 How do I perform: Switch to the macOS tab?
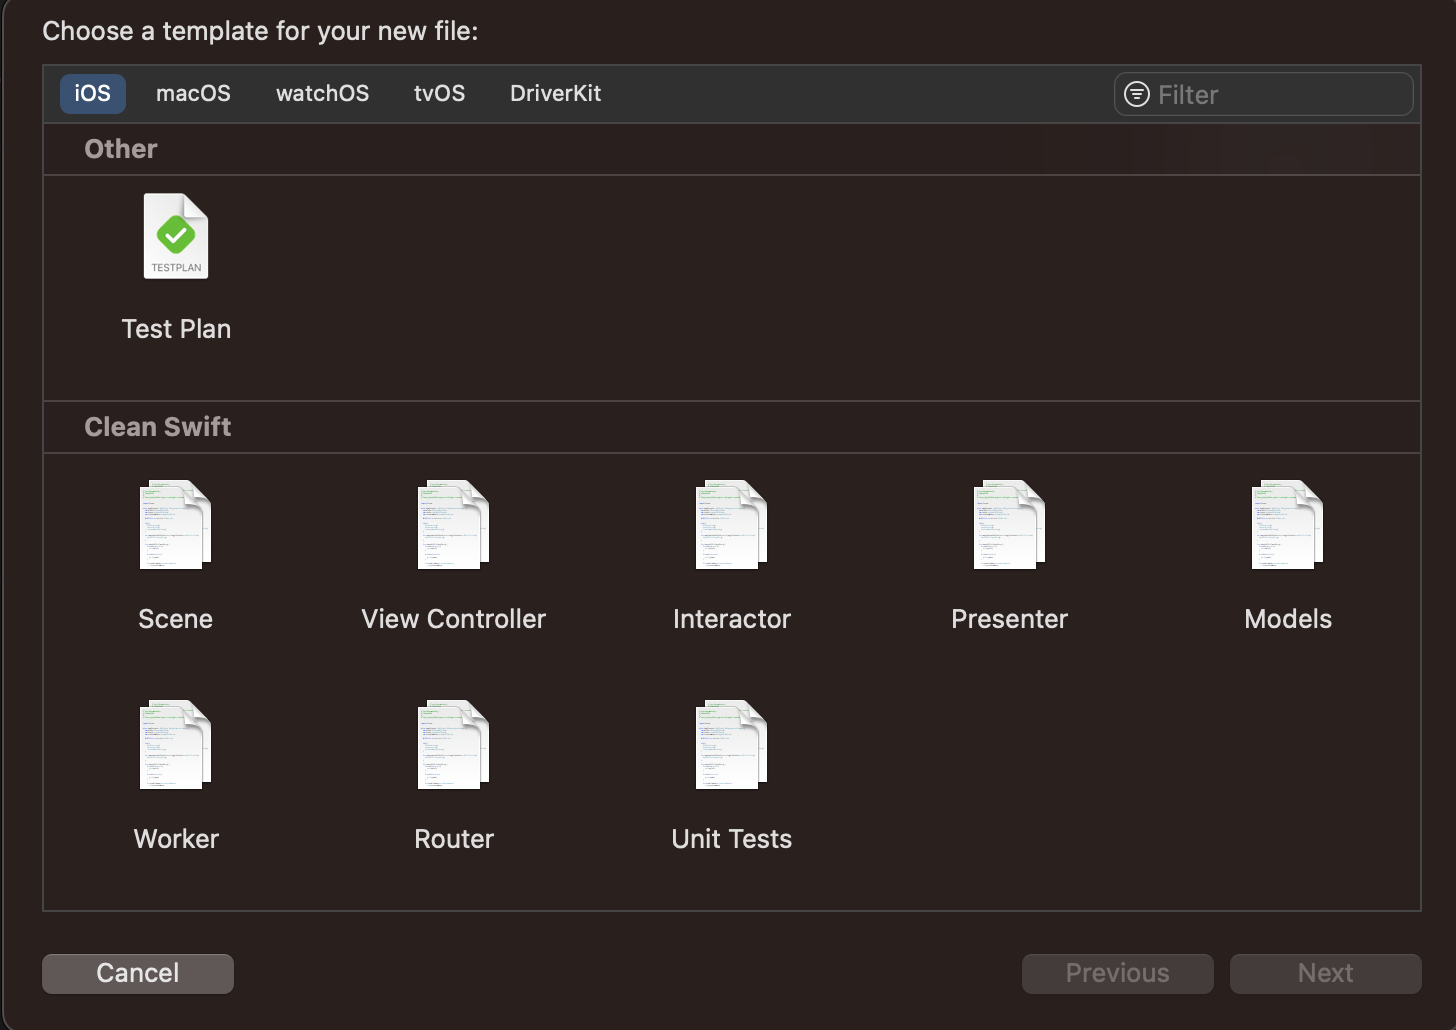(x=193, y=93)
